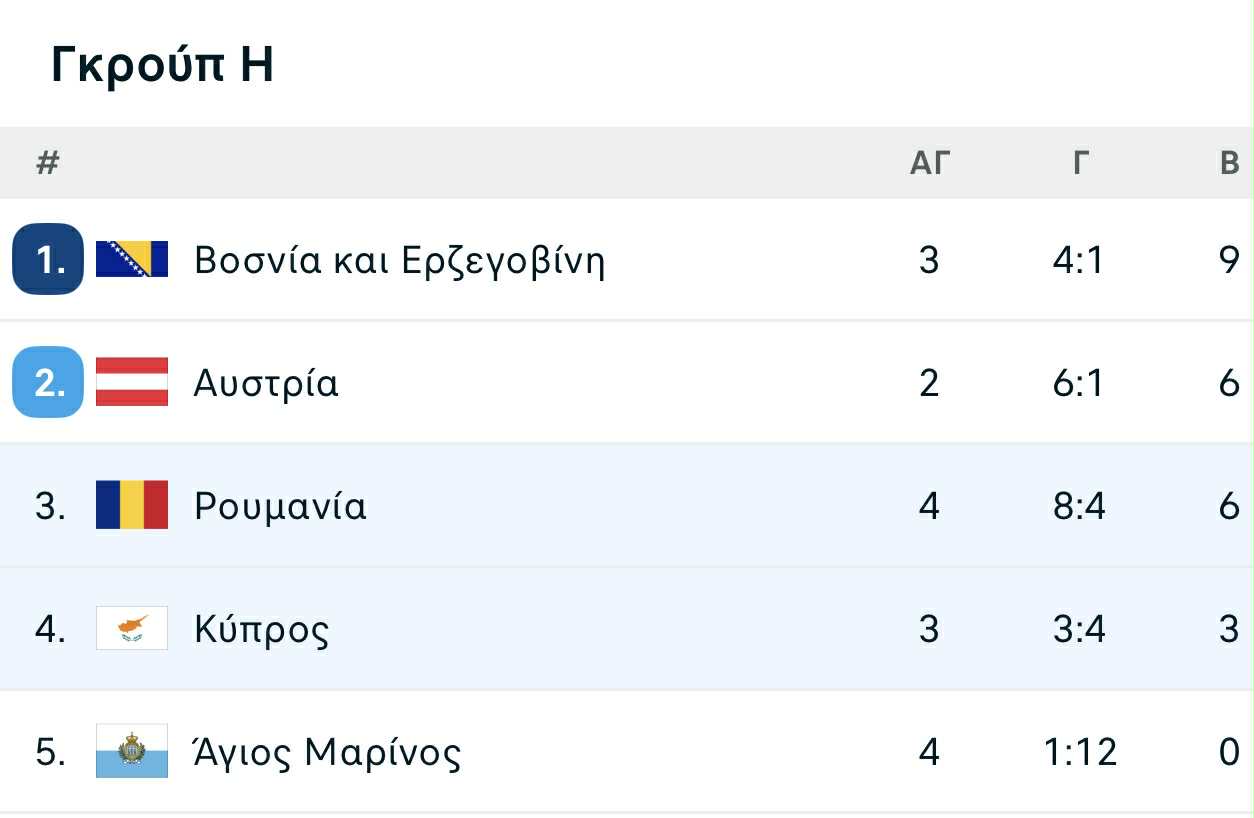Click the Bosnia and Herzegovina flag icon
The width and height of the screenshot is (1254, 818).
(132, 259)
